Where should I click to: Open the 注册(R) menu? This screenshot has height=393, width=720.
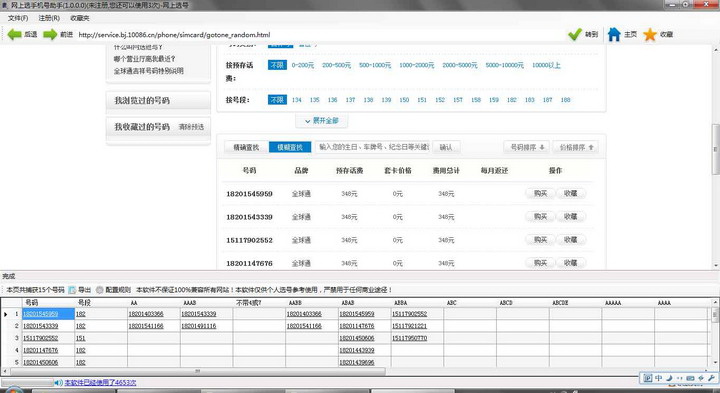49,18
